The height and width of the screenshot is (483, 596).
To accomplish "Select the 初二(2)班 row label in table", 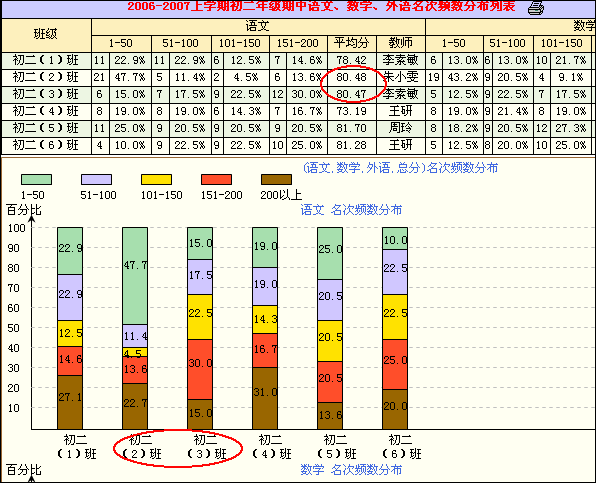I will [x=46, y=77].
